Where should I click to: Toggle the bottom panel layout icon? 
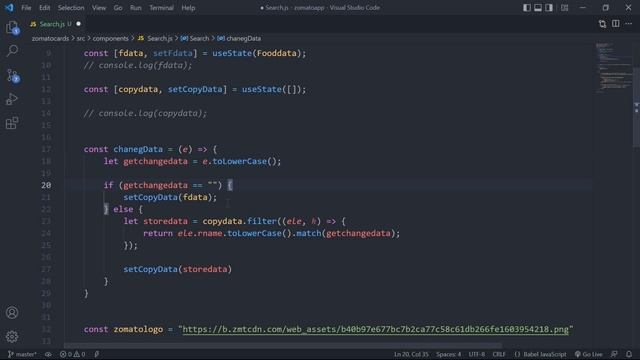(538, 8)
